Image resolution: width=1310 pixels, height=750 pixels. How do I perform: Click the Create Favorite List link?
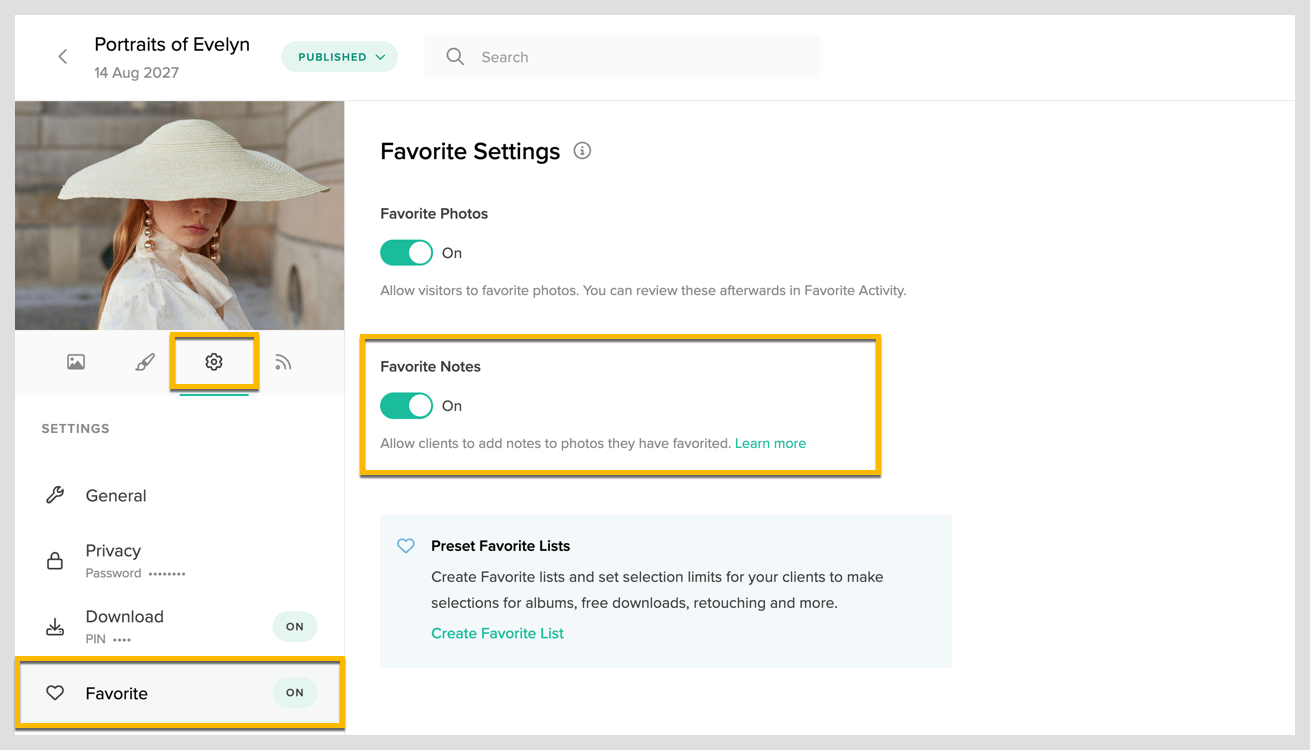(x=497, y=633)
